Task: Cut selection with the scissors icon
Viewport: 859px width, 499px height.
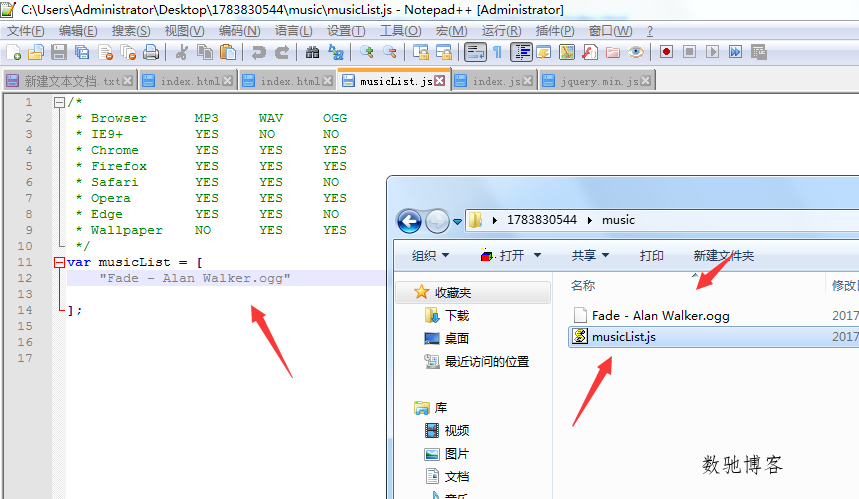Action: pyautogui.click(x=181, y=53)
